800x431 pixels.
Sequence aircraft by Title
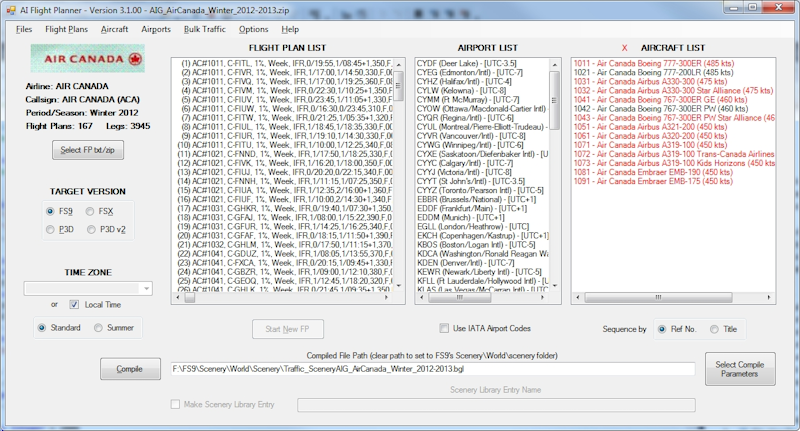pos(714,329)
